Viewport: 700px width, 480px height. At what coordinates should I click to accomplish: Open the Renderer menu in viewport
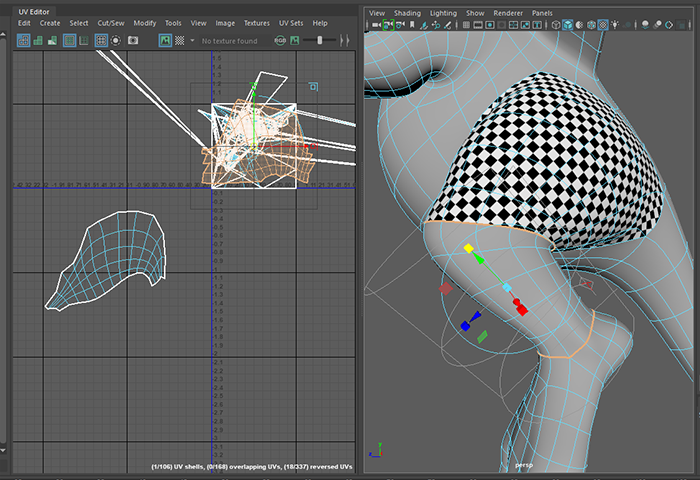(508, 13)
